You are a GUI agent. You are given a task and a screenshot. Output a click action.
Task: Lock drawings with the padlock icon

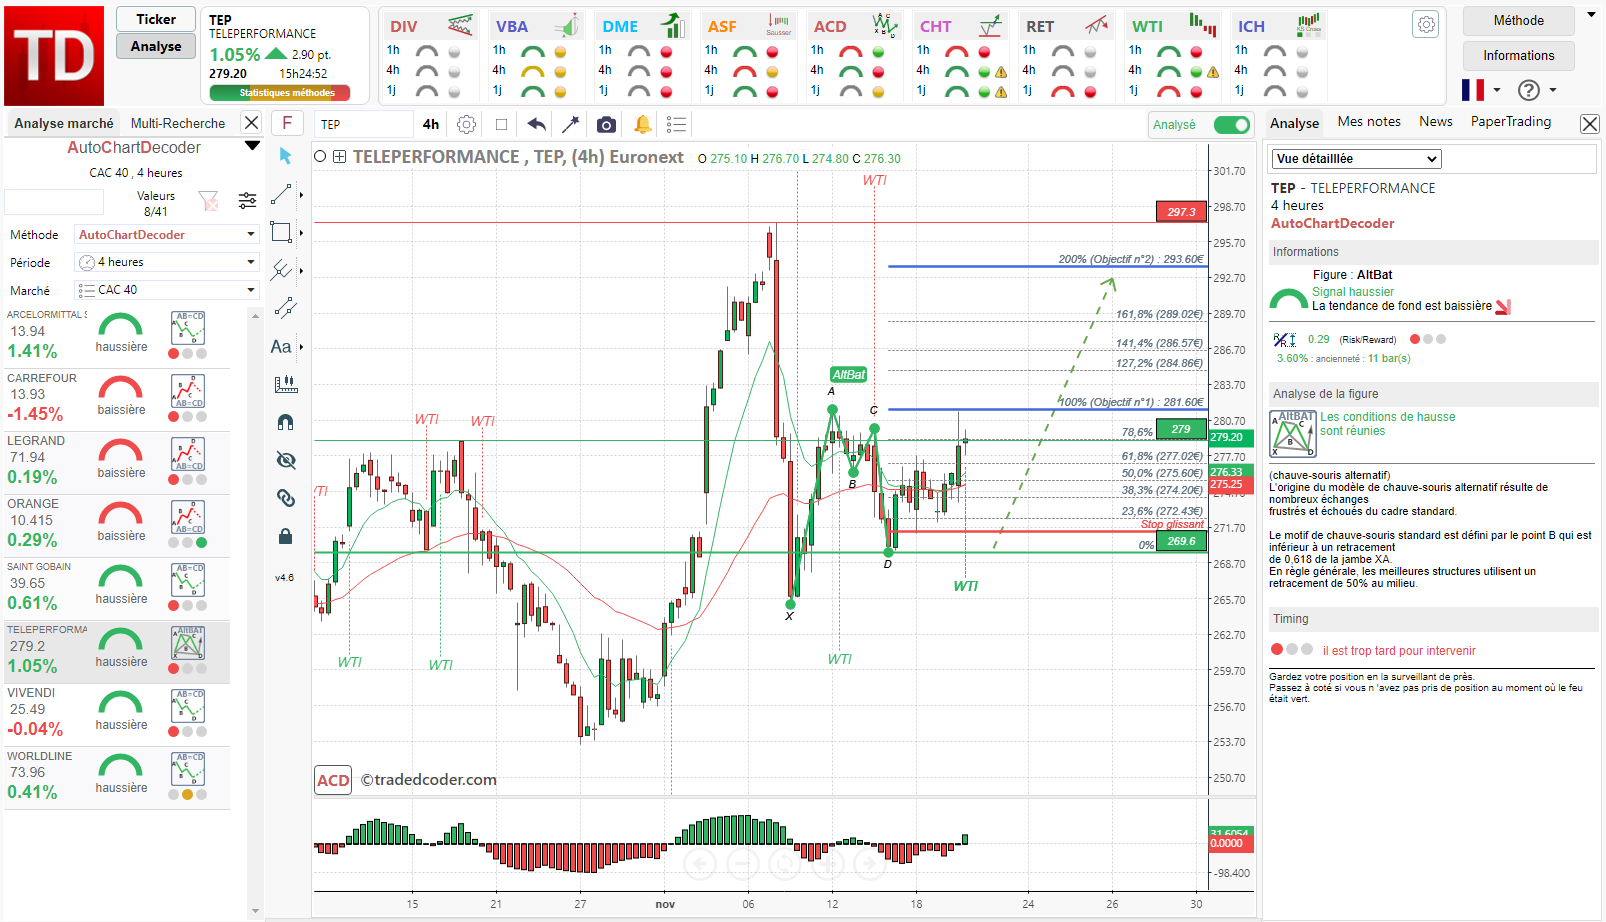[285, 536]
